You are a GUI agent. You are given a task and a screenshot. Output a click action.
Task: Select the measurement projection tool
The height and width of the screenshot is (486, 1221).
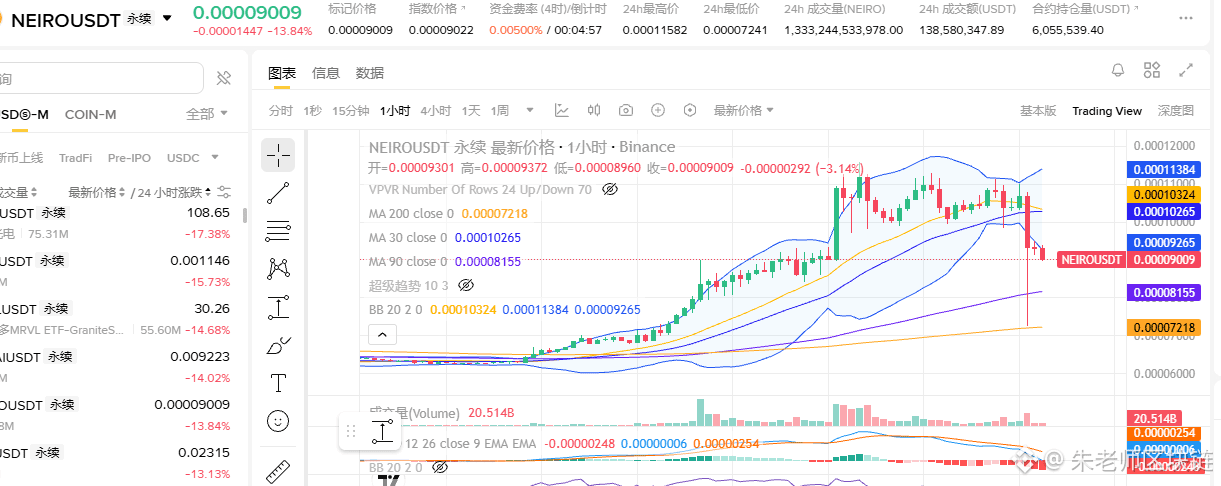(278, 307)
